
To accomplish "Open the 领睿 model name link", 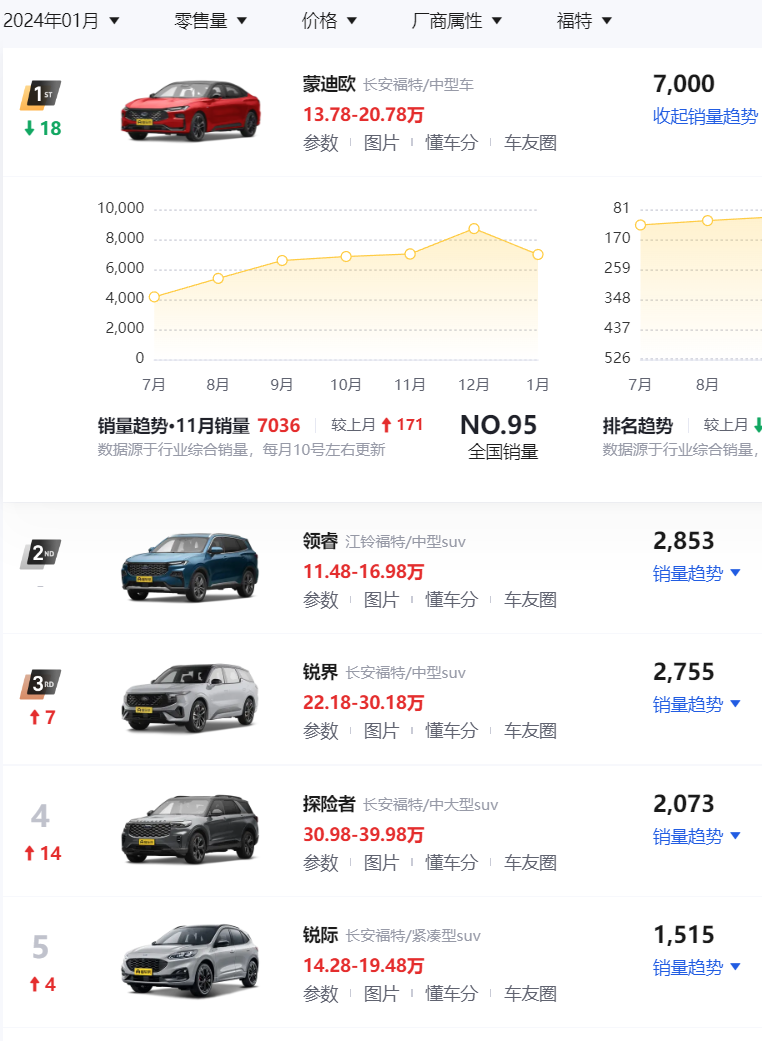I will point(321,541).
